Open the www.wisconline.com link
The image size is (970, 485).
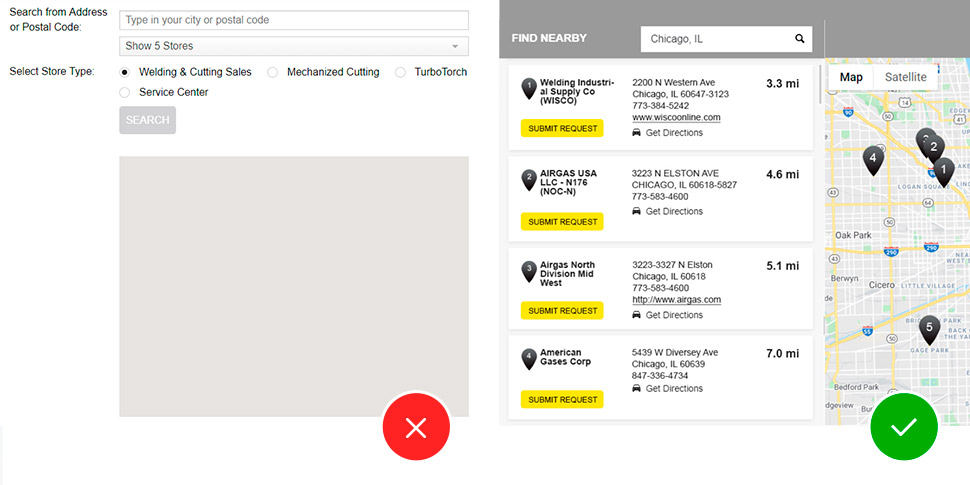pyautogui.click(x=676, y=118)
